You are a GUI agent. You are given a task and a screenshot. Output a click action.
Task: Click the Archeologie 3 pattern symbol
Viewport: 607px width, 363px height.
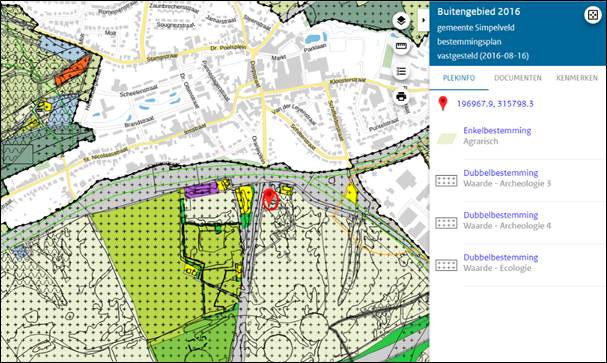coord(446,181)
